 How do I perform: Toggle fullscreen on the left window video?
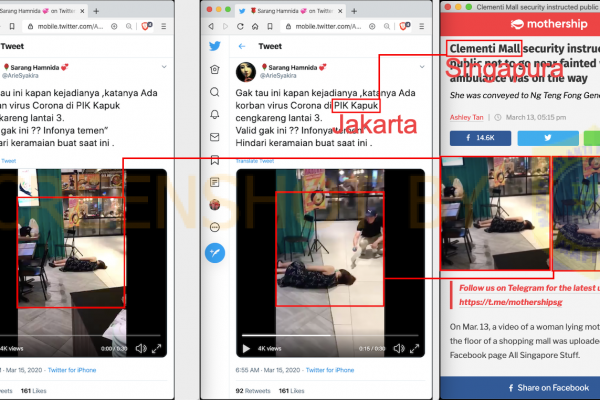point(157,348)
